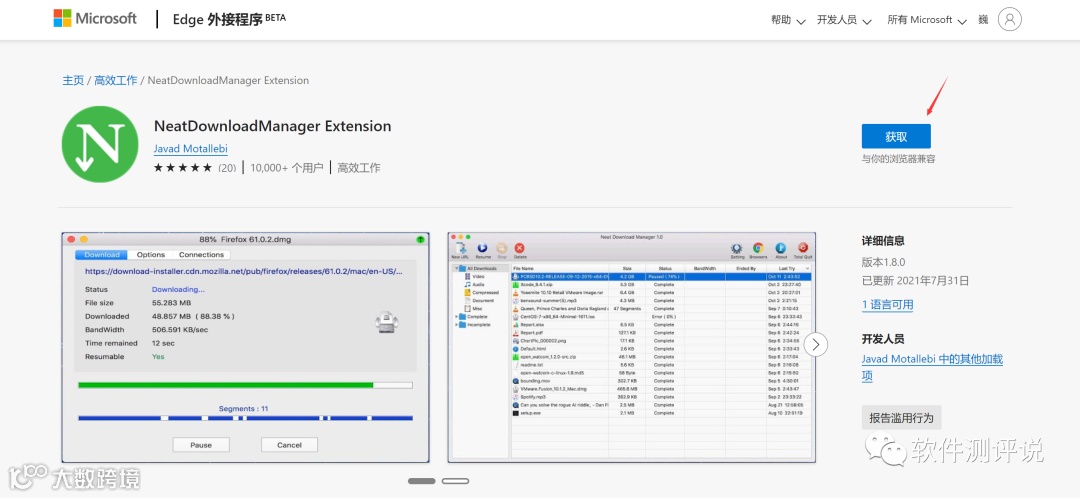Select the second carousel page indicator
Viewport: 1080px width, 498px height.
tap(455, 481)
